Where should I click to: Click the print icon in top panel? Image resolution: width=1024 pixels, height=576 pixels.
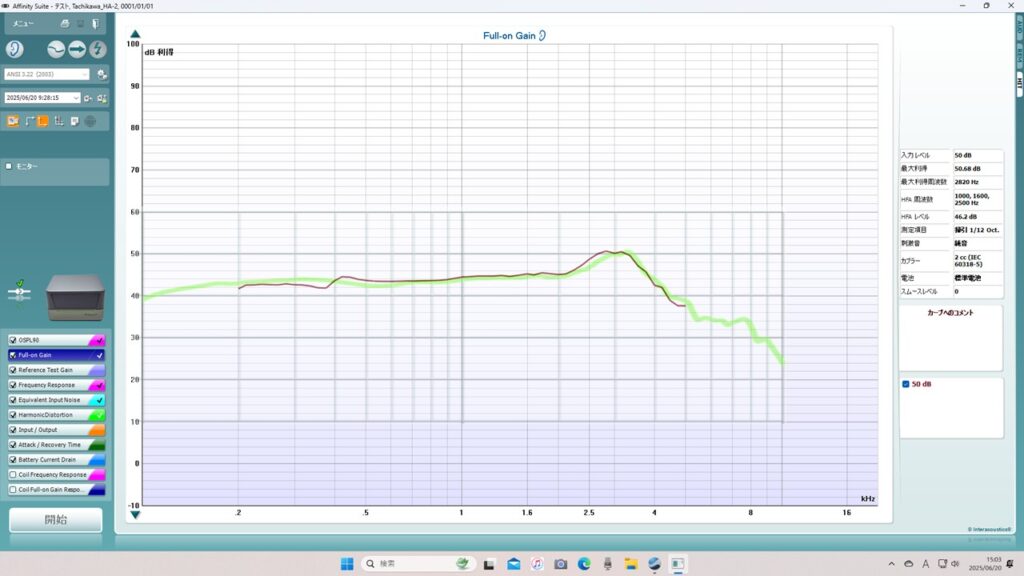click(65, 24)
